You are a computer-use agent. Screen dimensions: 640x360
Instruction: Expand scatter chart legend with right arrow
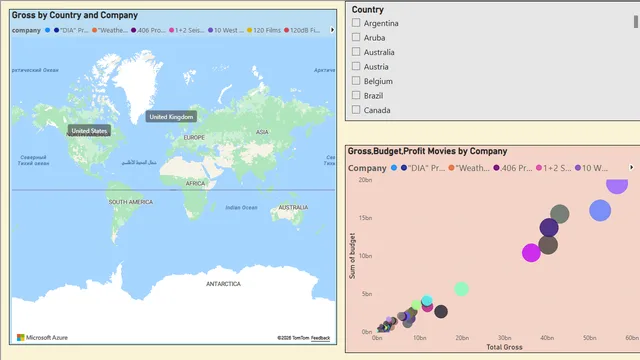click(x=631, y=167)
